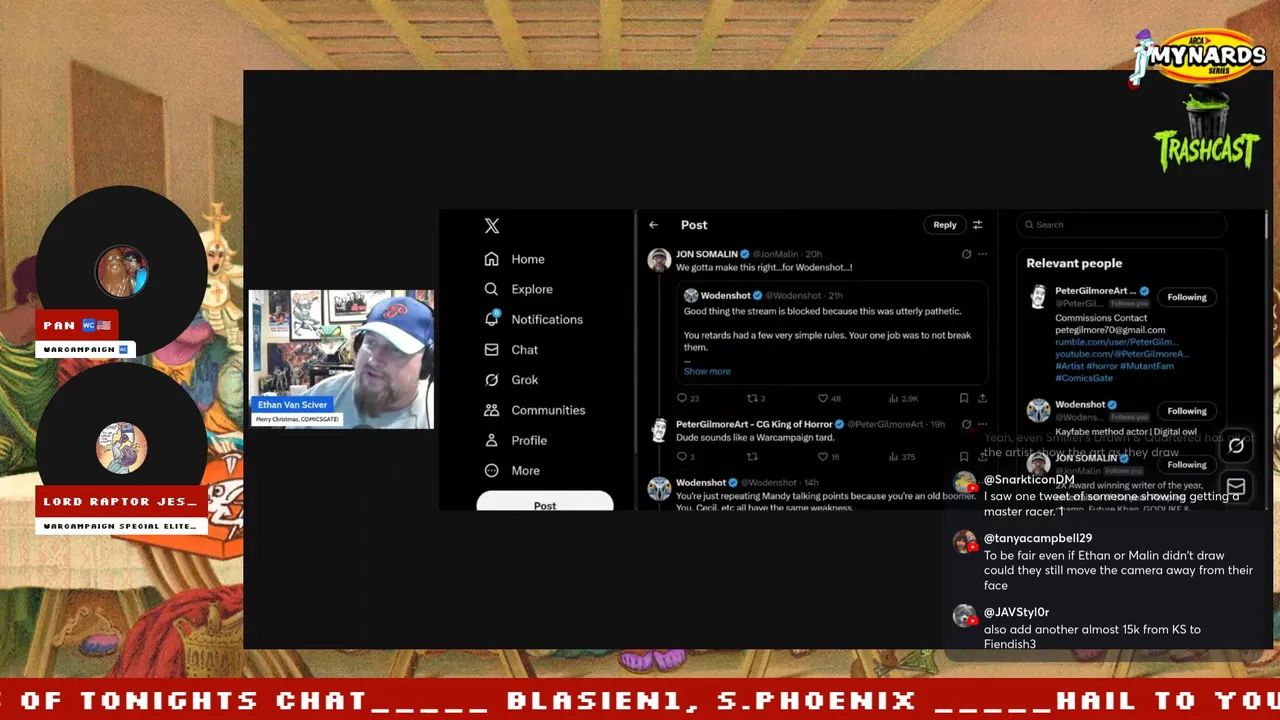
Task: Click the Grok icon on PeterGilmoreArt's reply
Action: [x=966, y=424]
